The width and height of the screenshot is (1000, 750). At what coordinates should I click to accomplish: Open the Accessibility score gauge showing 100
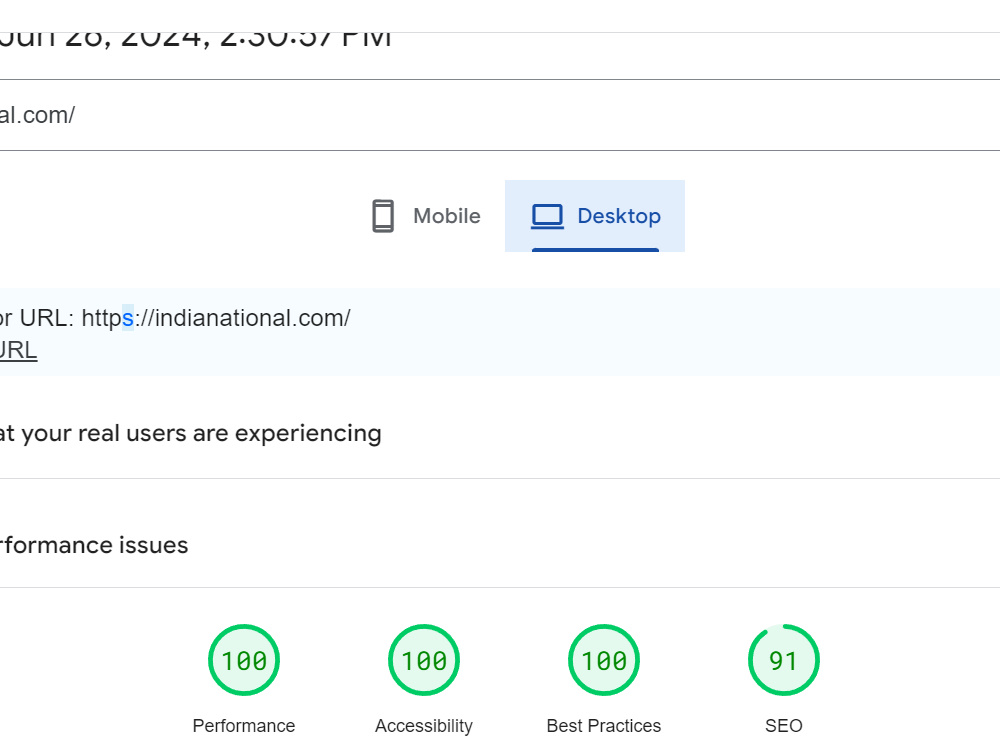424,660
